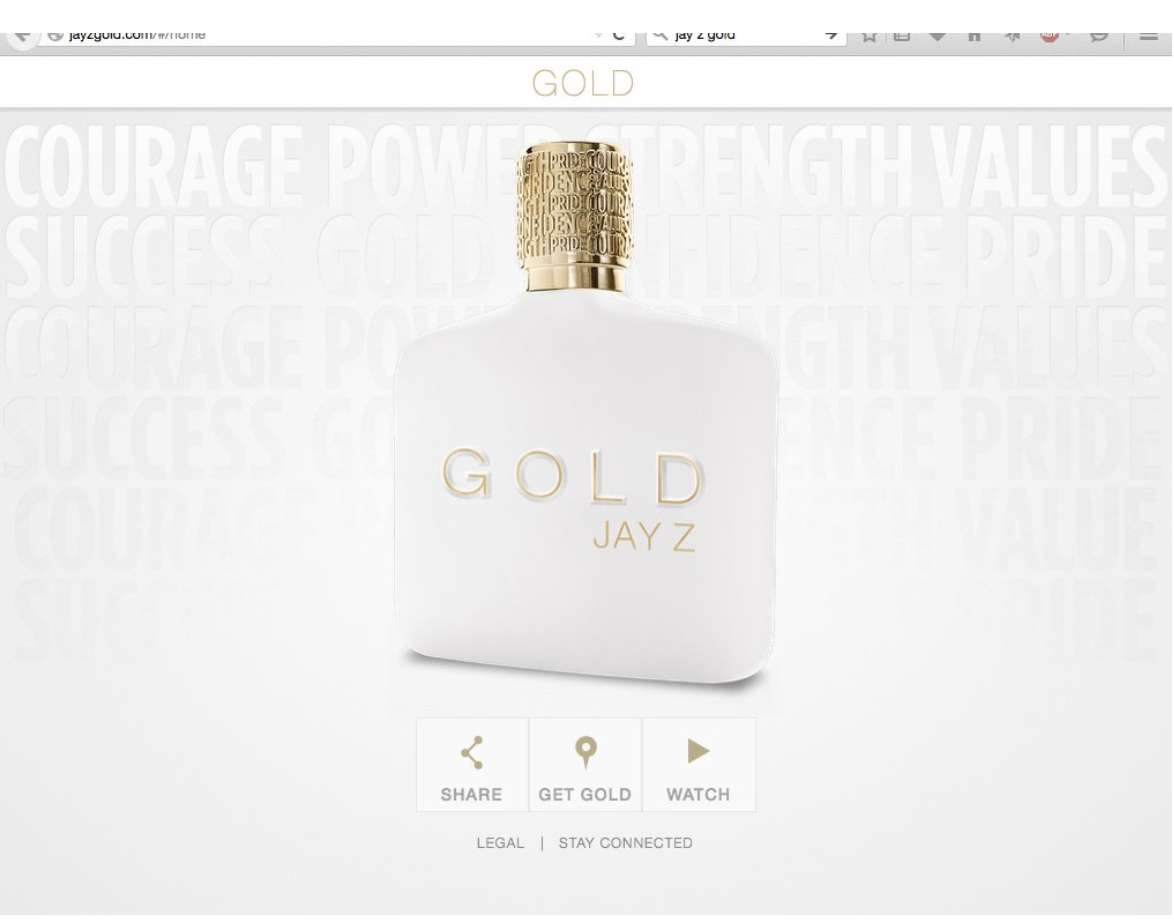This screenshot has height=920, width=1174.
Task: Open the chat bubble toolbar icon
Action: (x=1098, y=35)
